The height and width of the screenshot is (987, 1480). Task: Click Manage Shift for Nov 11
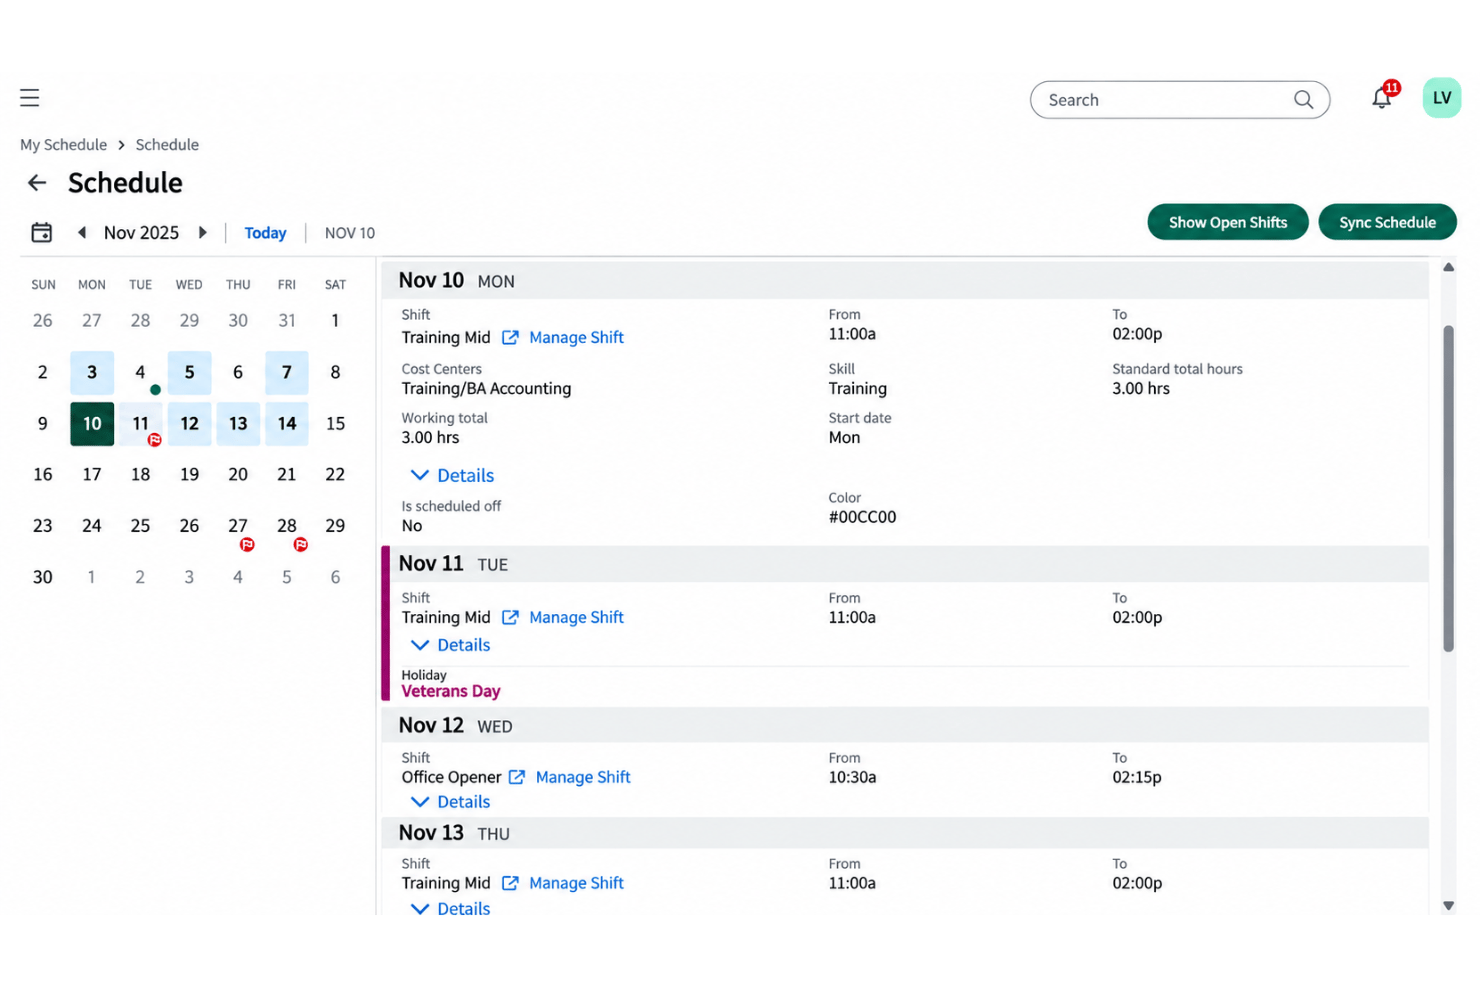pos(576,617)
